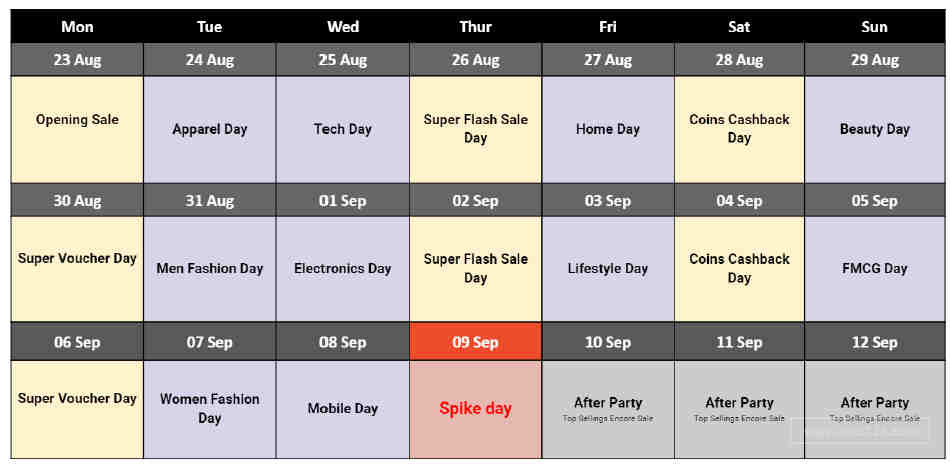Click the Apparel Day cell
The width and height of the screenshot is (950, 464).
tap(210, 129)
